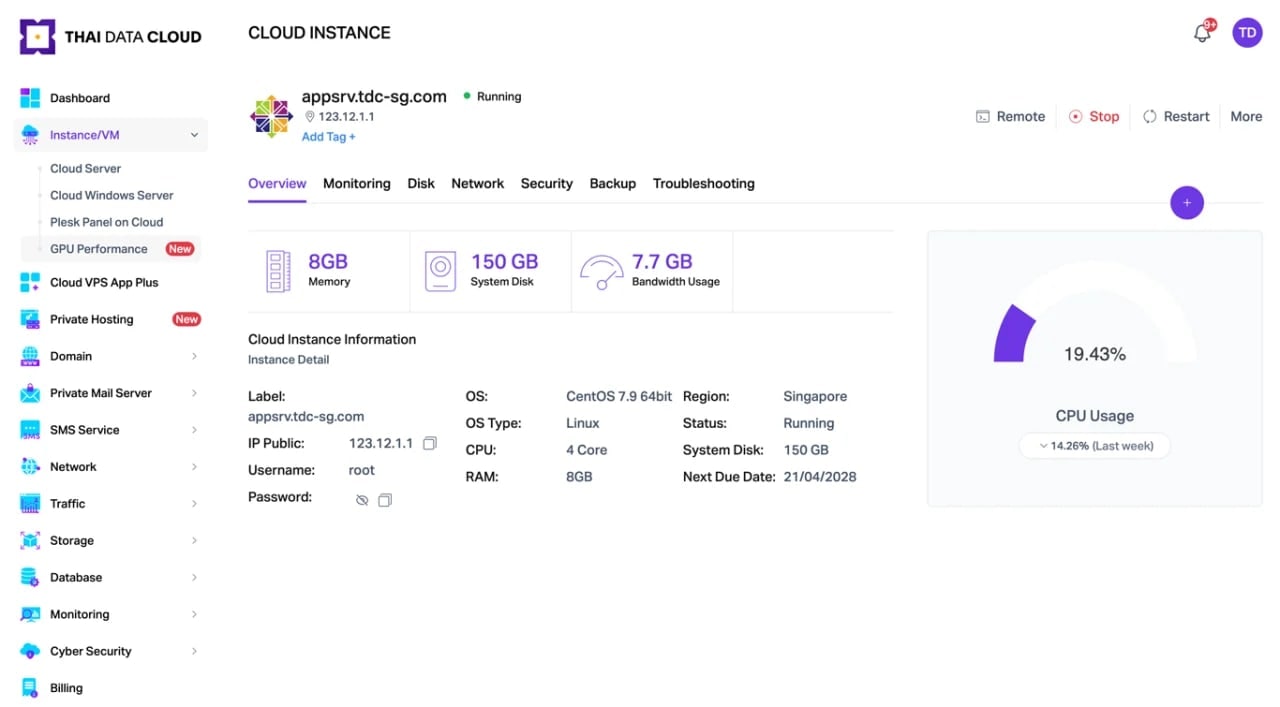The width and height of the screenshot is (1280, 707).
Task: Click the System Disk icon
Action: 440,271
